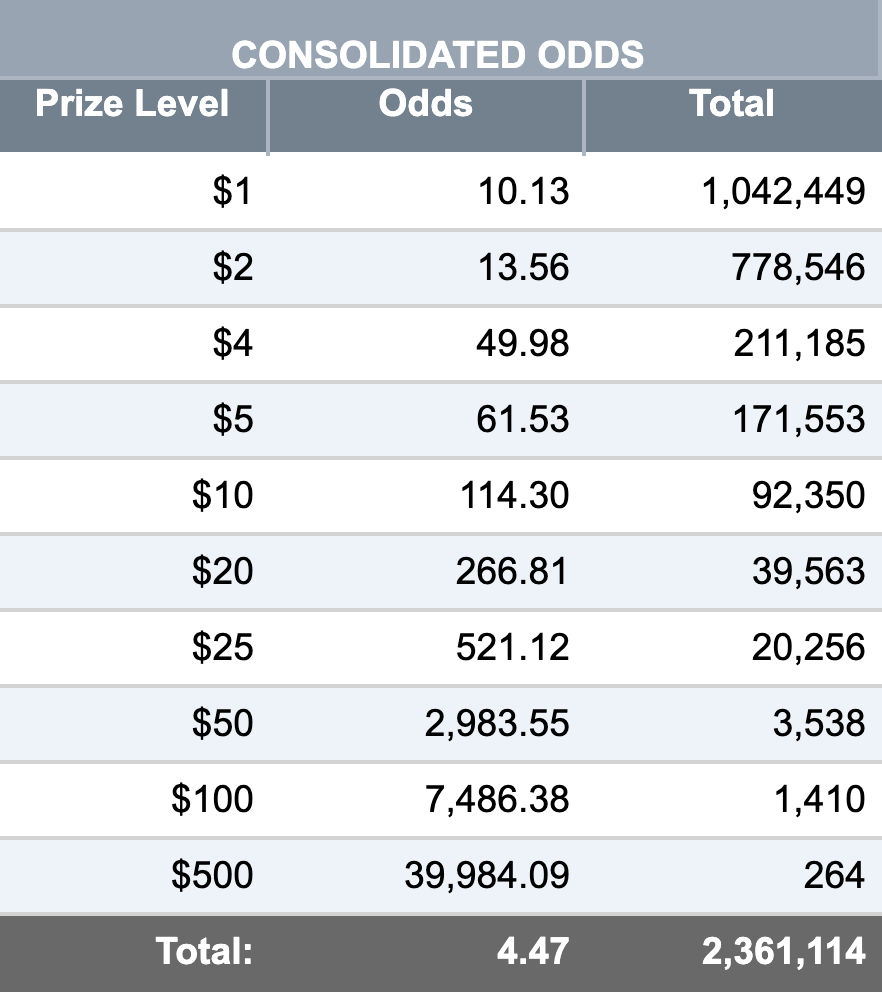Click the 778,546 total value
This screenshot has width=882, height=994.
click(x=798, y=267)
